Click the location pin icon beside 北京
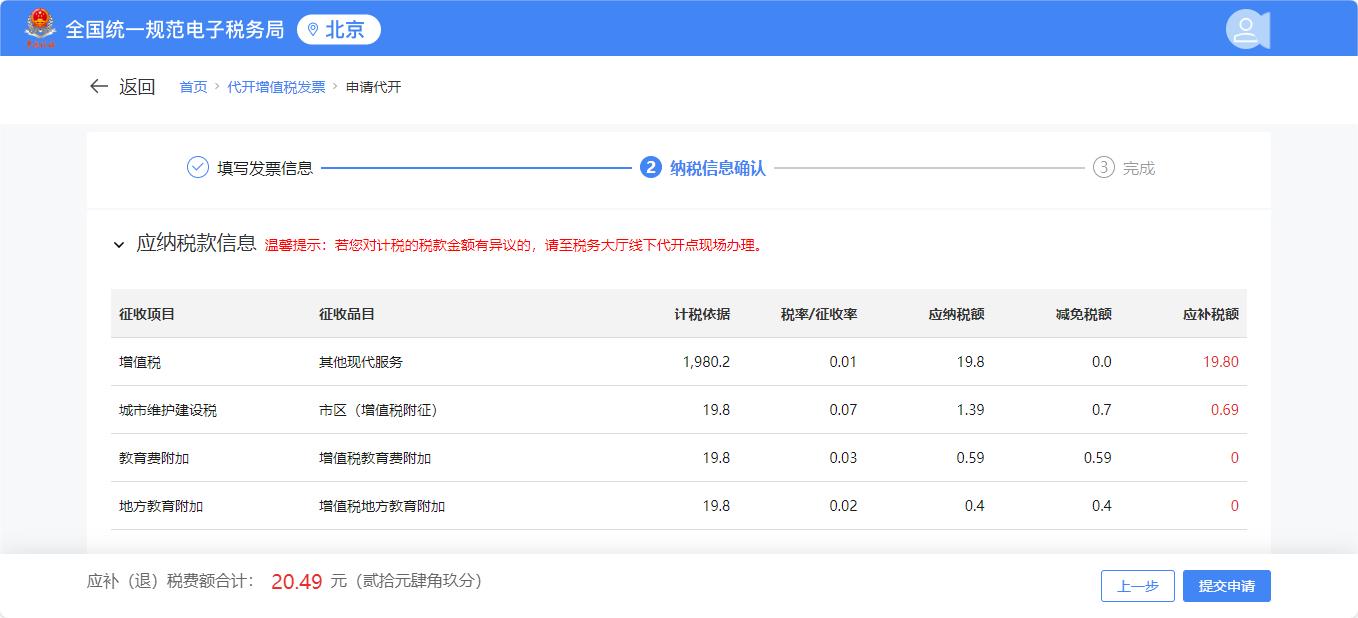Image resolution: width=1358 pixels, height=618 pixels. (x=313, y=30)
